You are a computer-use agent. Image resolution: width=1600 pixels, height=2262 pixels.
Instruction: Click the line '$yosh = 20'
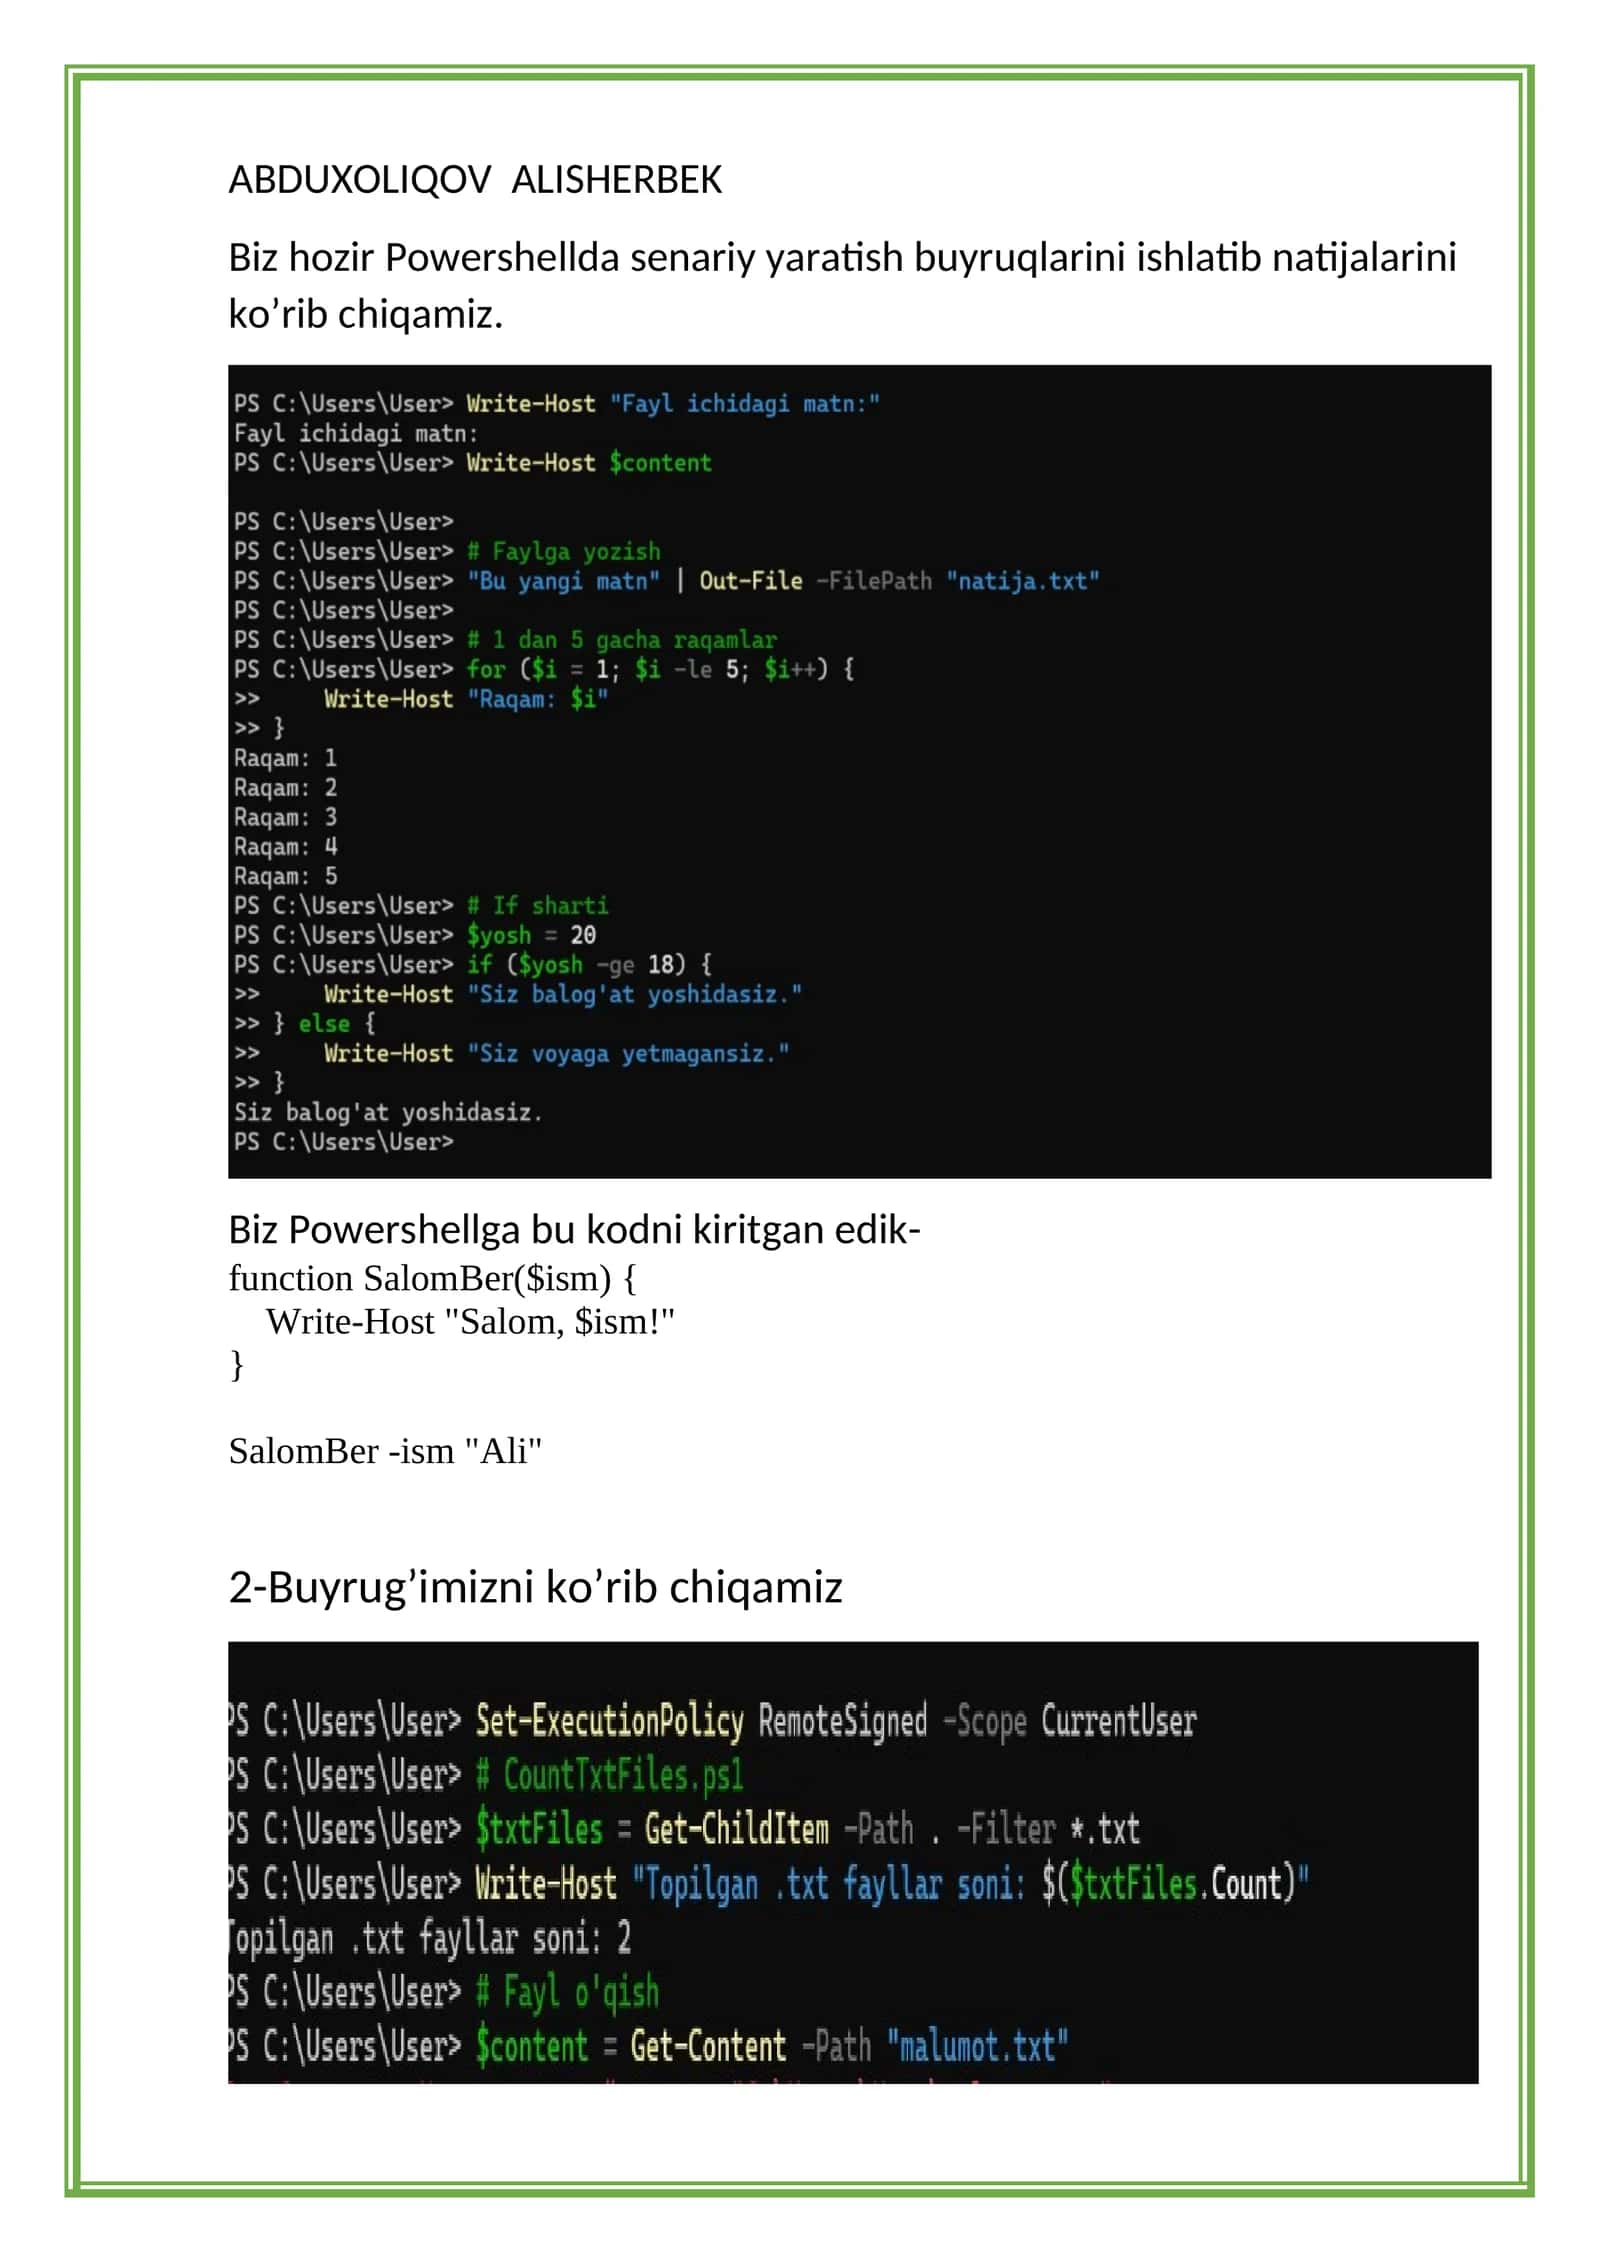coord(415,935)
